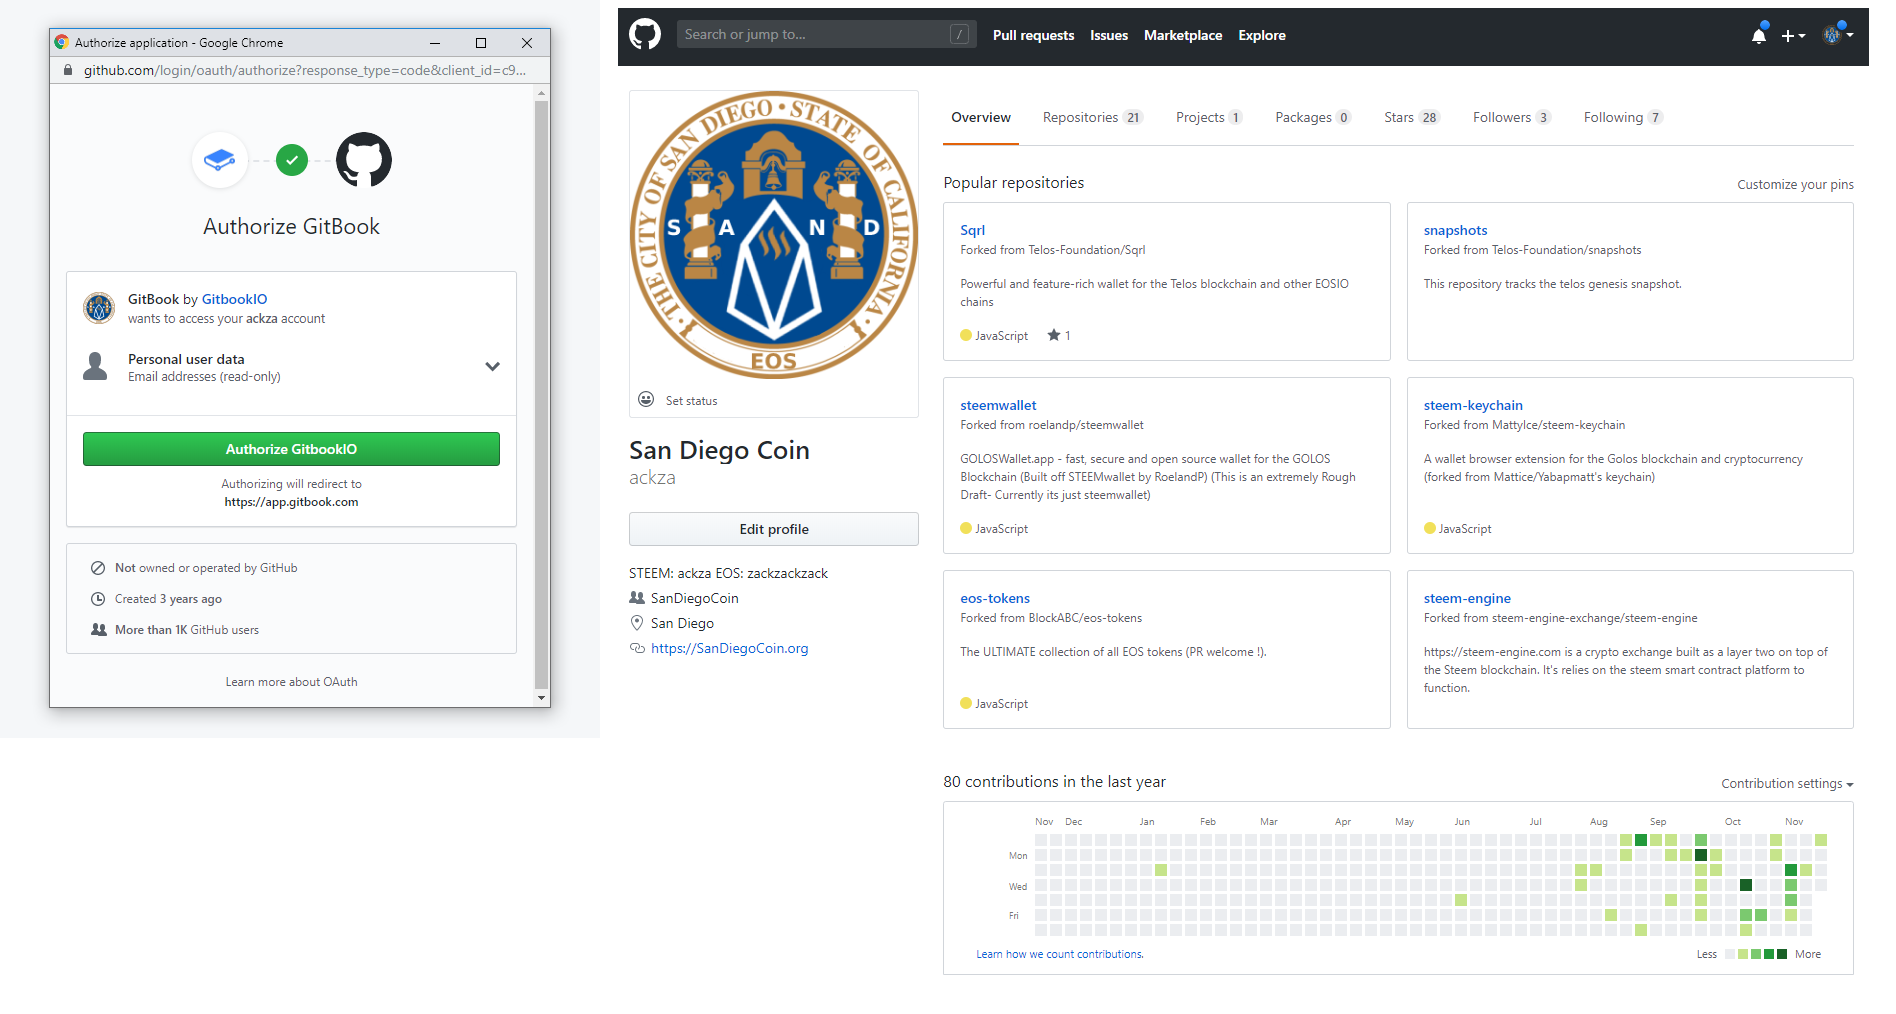
Task: Click Learn how we count contributions link
Action: 1060,954
